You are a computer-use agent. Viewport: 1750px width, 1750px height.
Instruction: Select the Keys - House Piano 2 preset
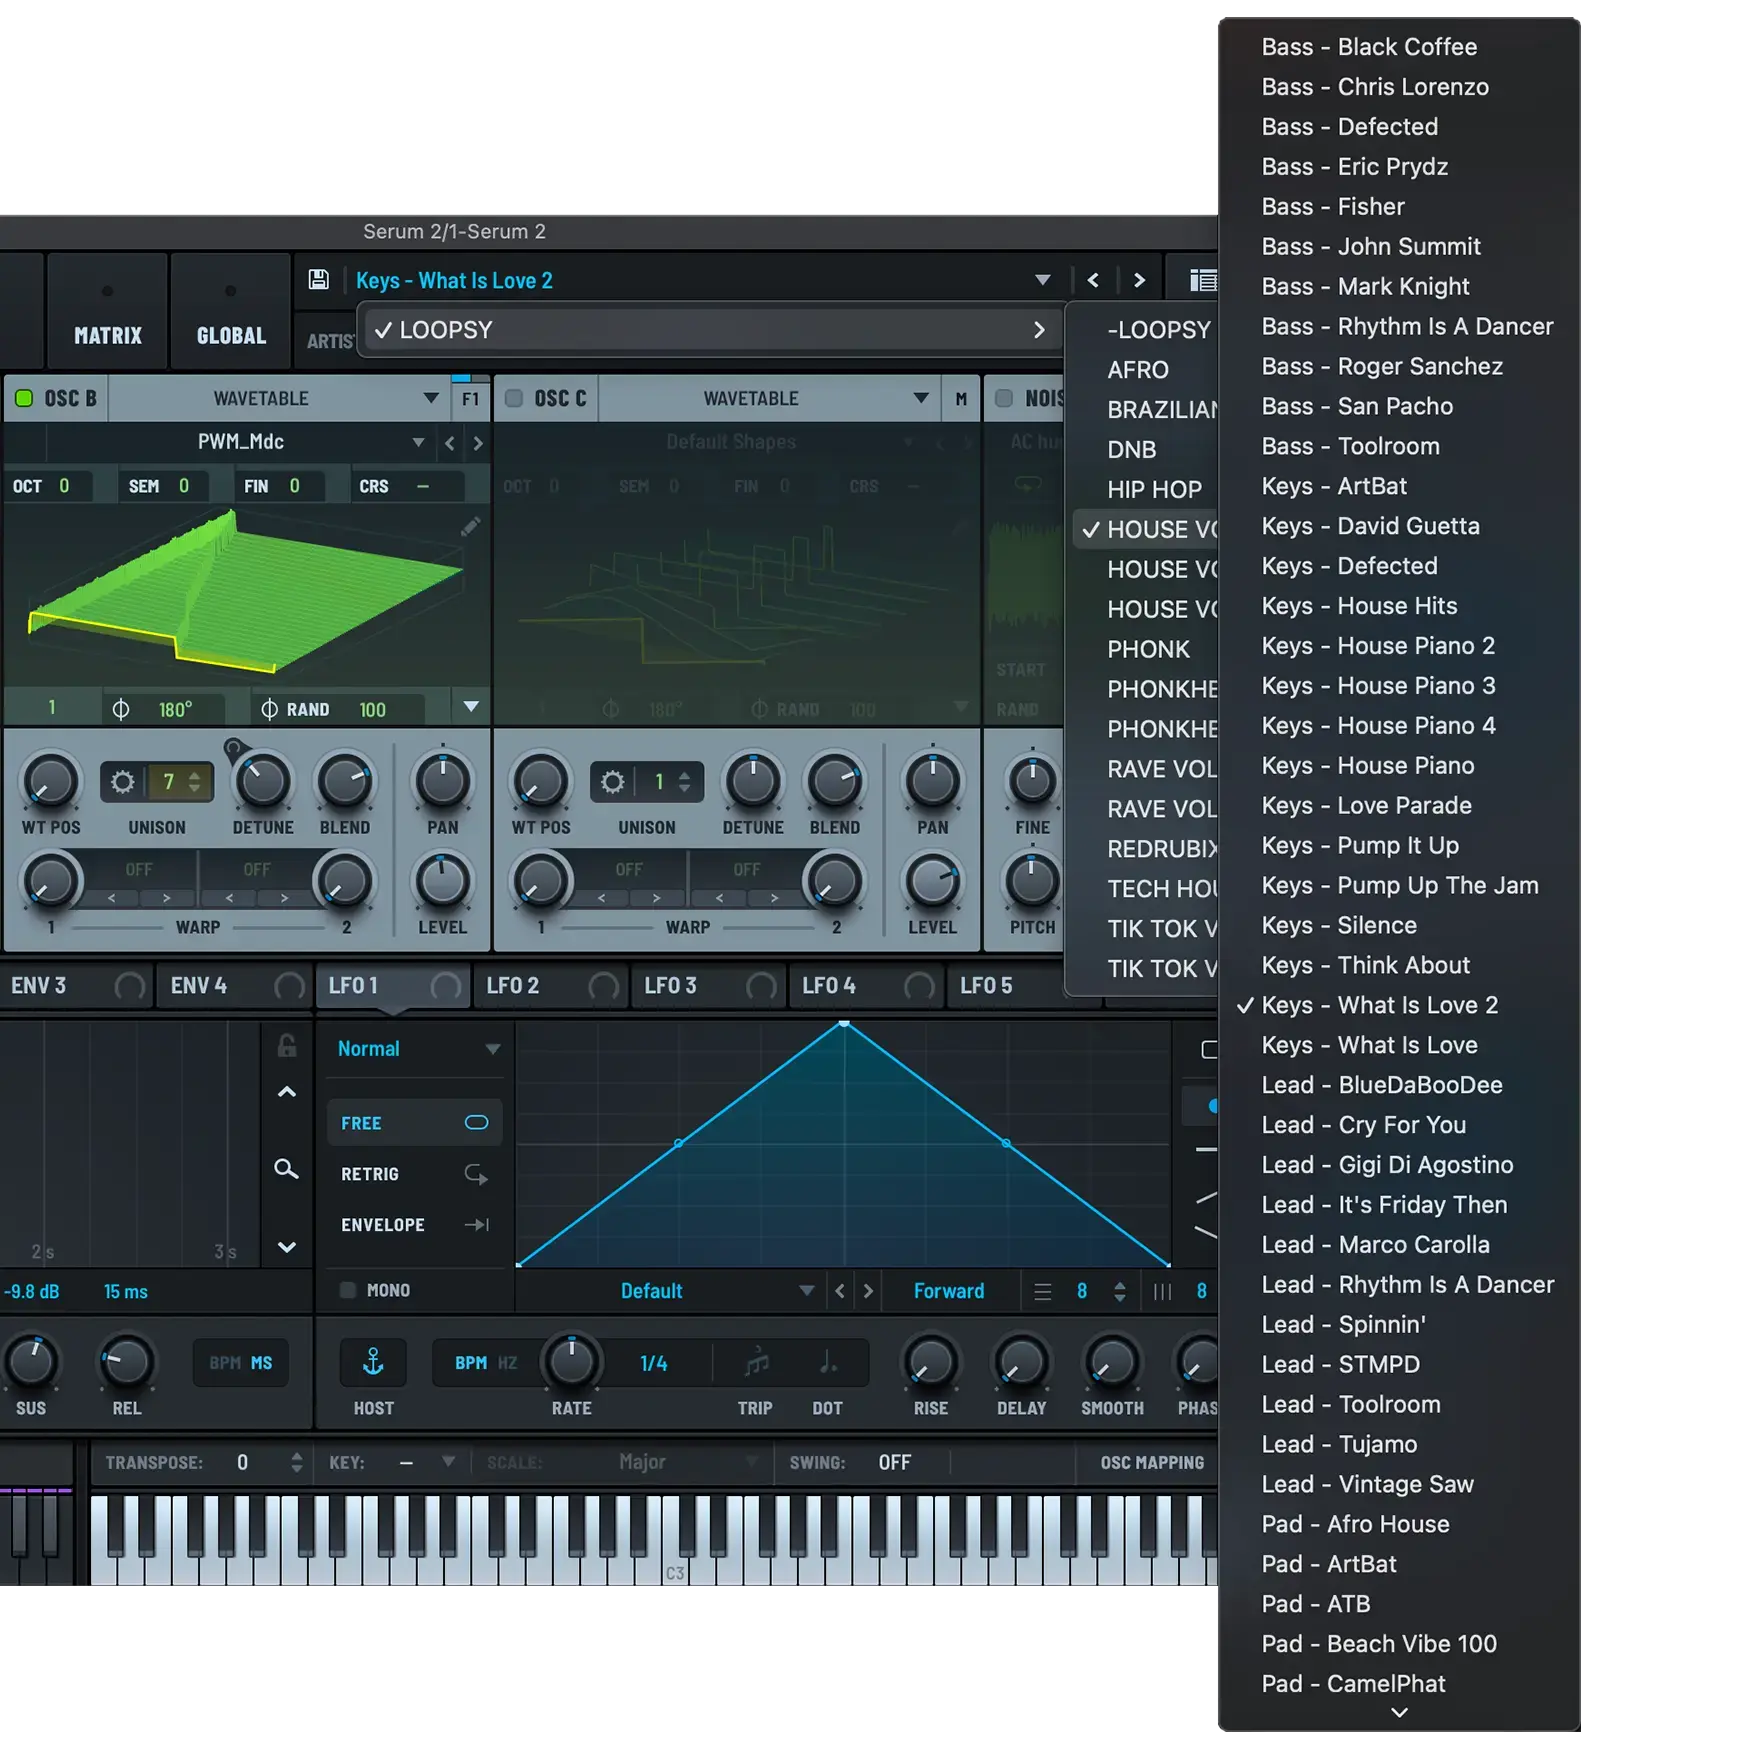(1377, 646)
